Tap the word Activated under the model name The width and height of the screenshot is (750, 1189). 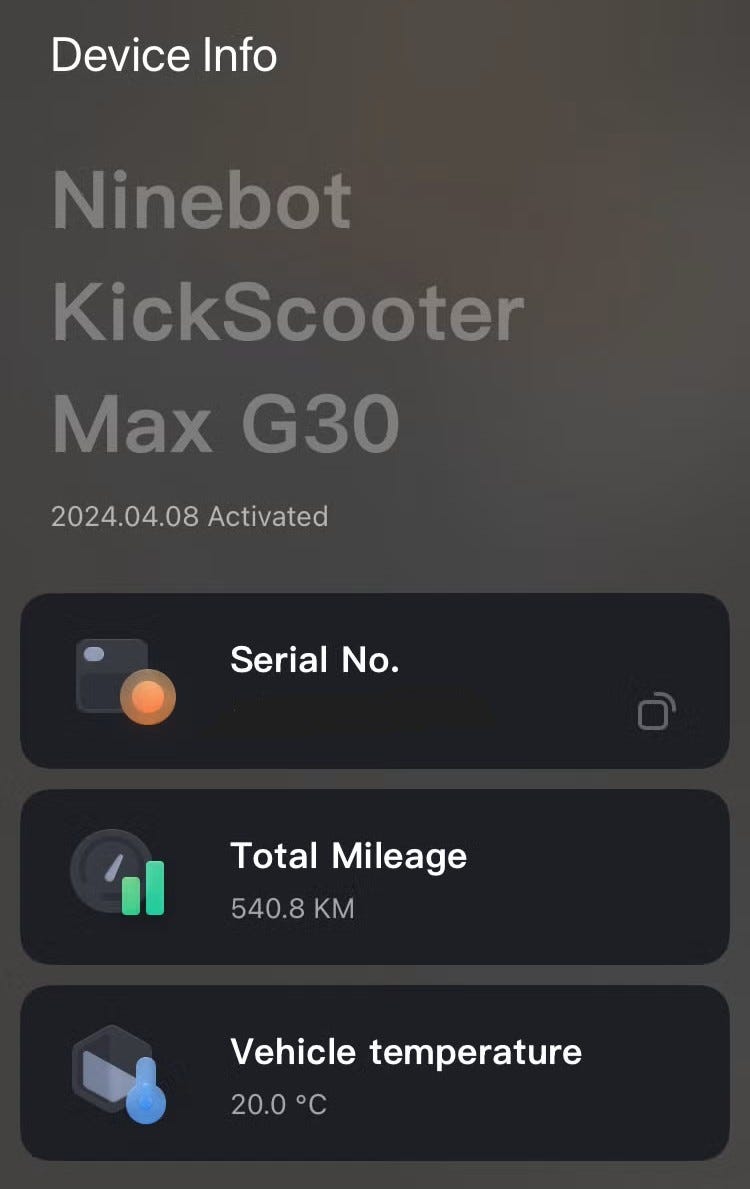click(x=268, y=516)
